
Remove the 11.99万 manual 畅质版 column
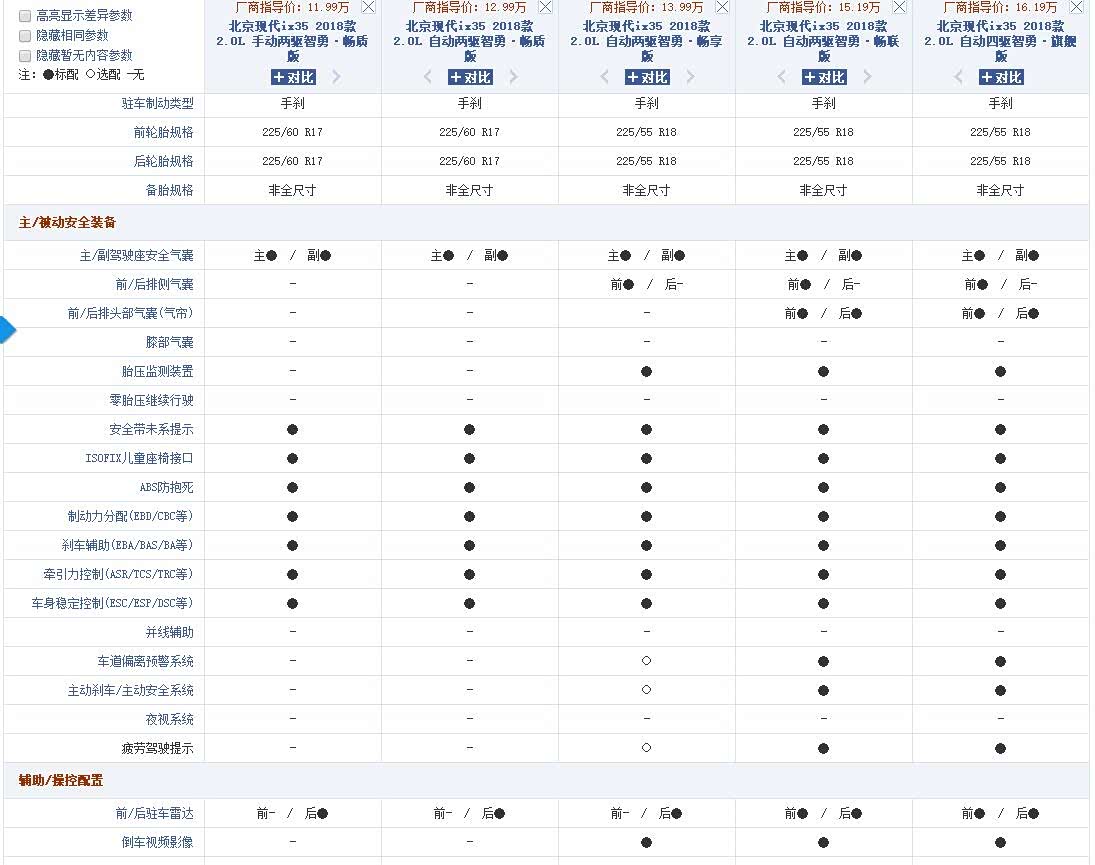368,7
